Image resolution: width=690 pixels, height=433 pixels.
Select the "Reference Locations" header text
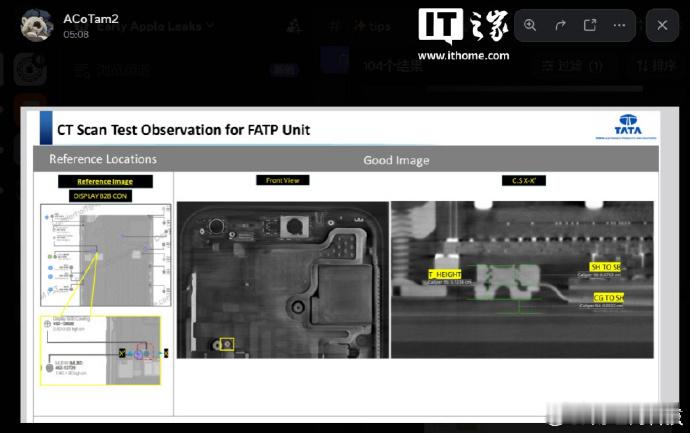click(103, 159)
